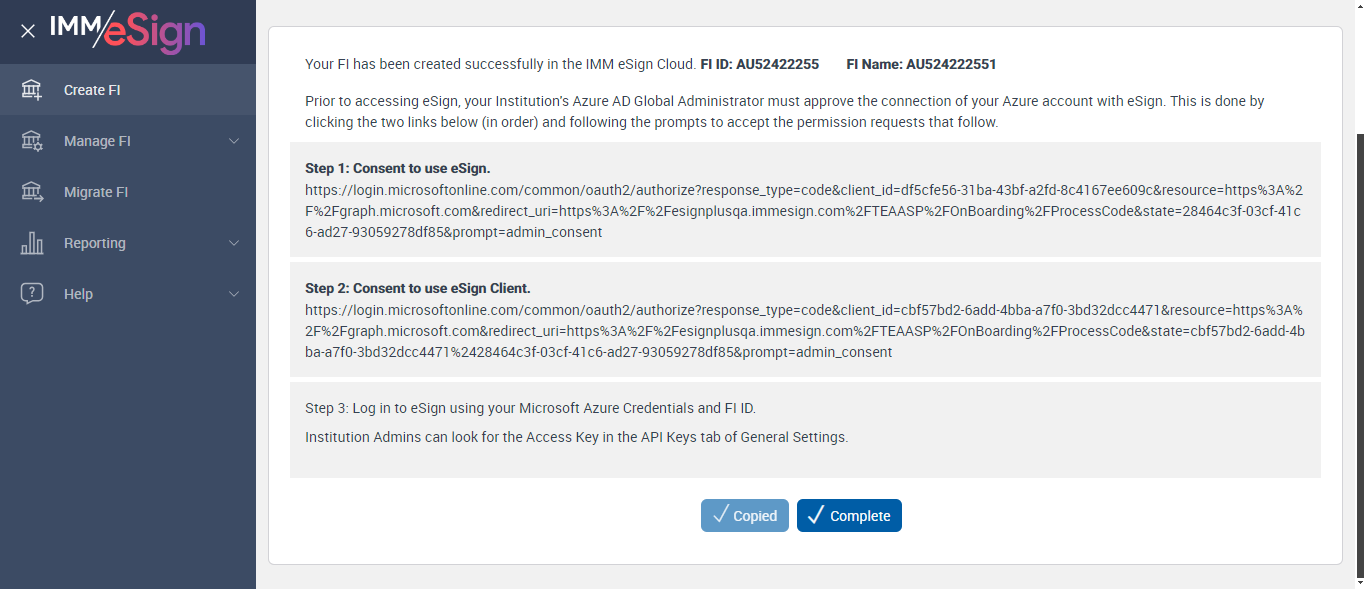Screen dimensions: 1366x589
Task: Expand the Help submenu chevron
Action: point(234,294)
